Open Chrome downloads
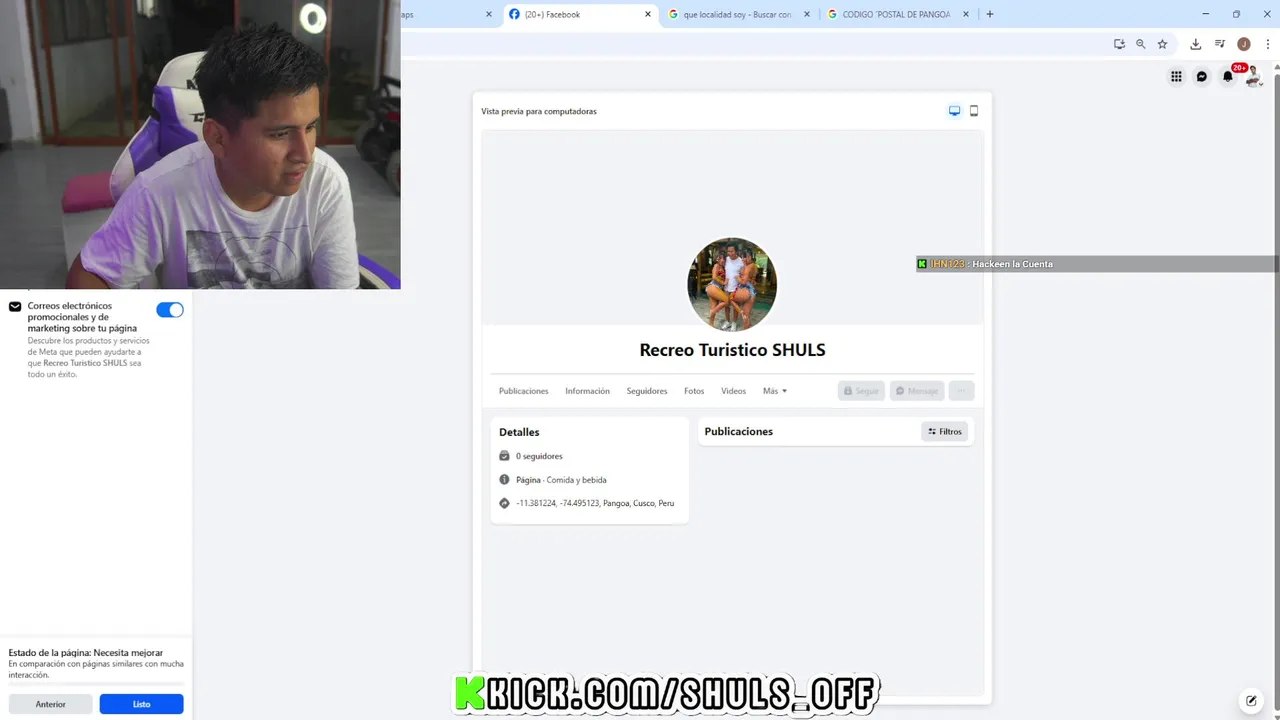This screenshot has height=720, width=1280. tap(1195, 44)
